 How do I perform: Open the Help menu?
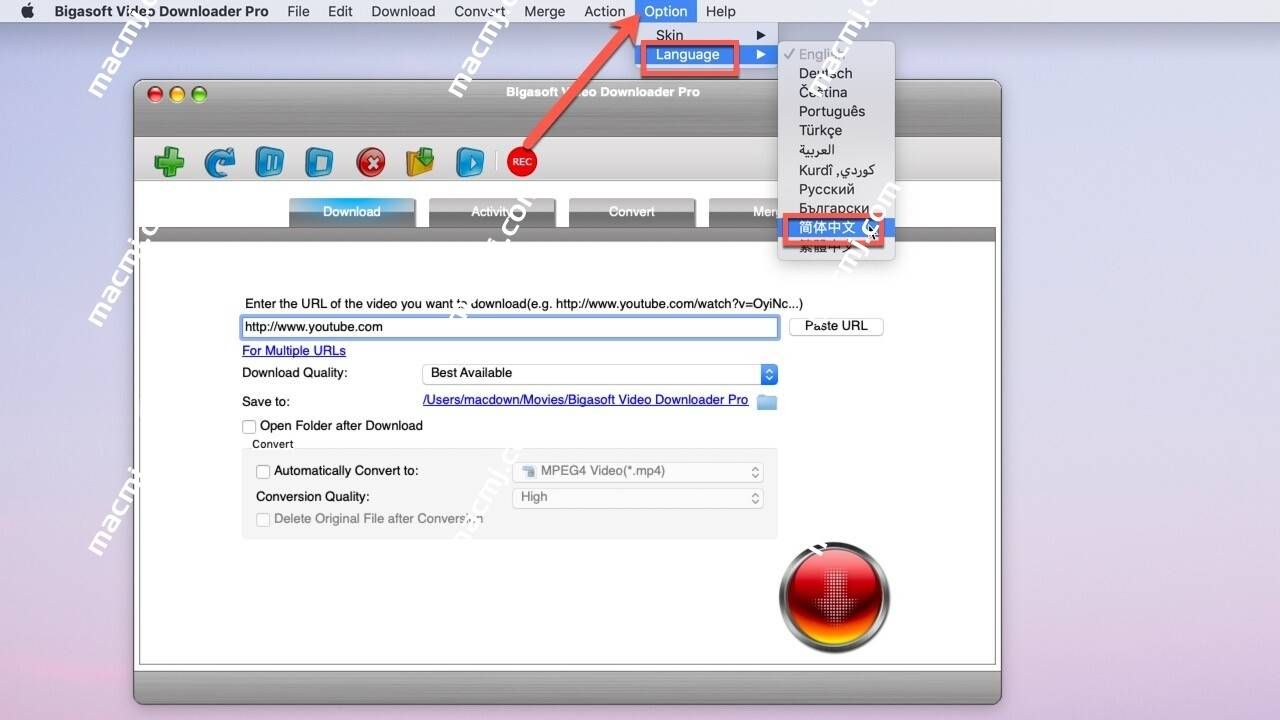tap(720, 11)
